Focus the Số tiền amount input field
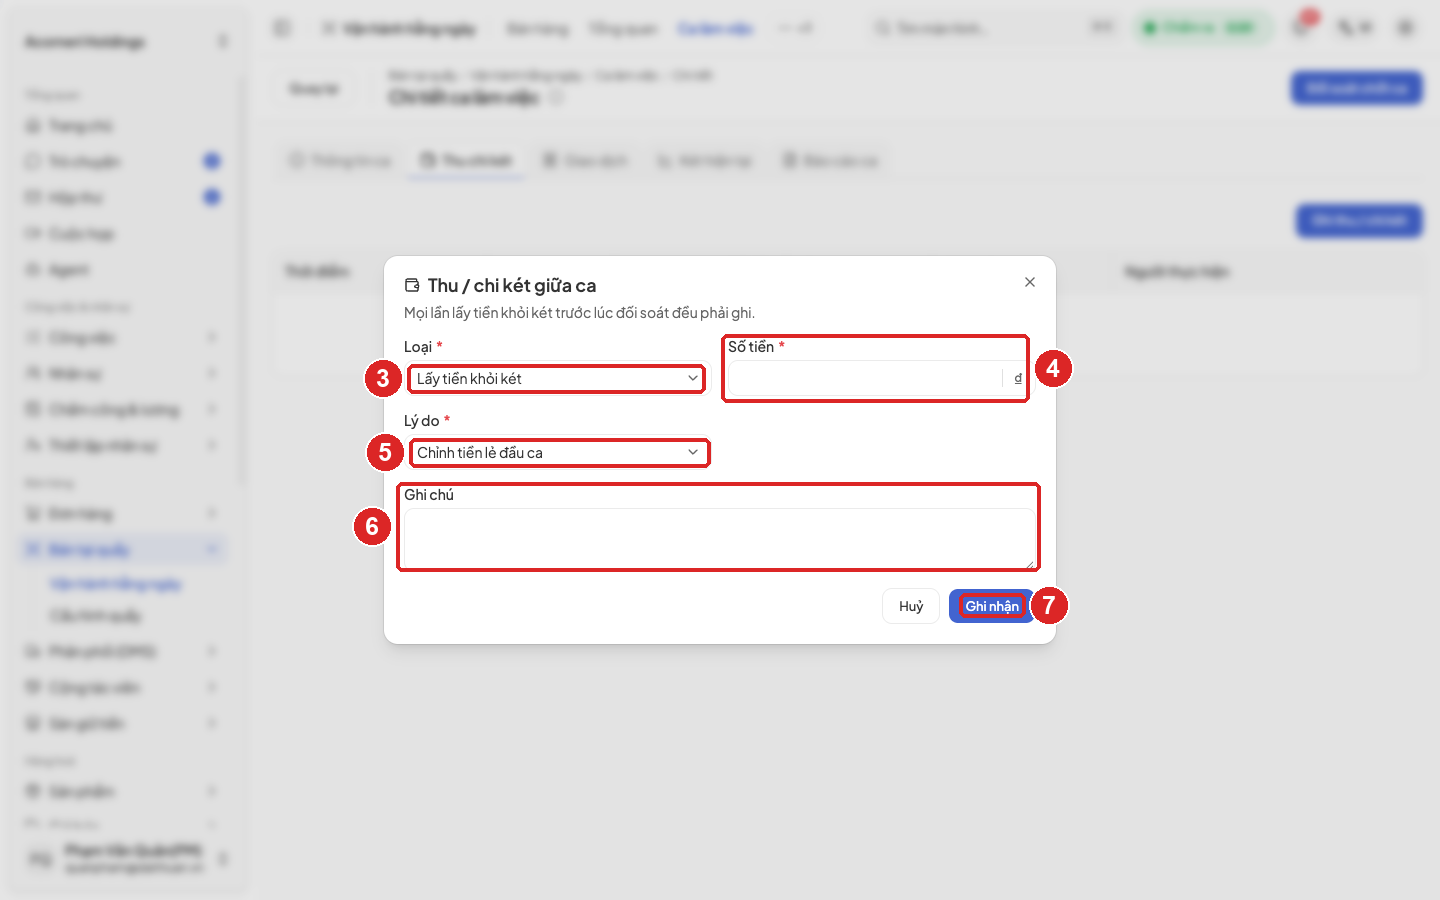1440x900 pixels. point(865,378)
